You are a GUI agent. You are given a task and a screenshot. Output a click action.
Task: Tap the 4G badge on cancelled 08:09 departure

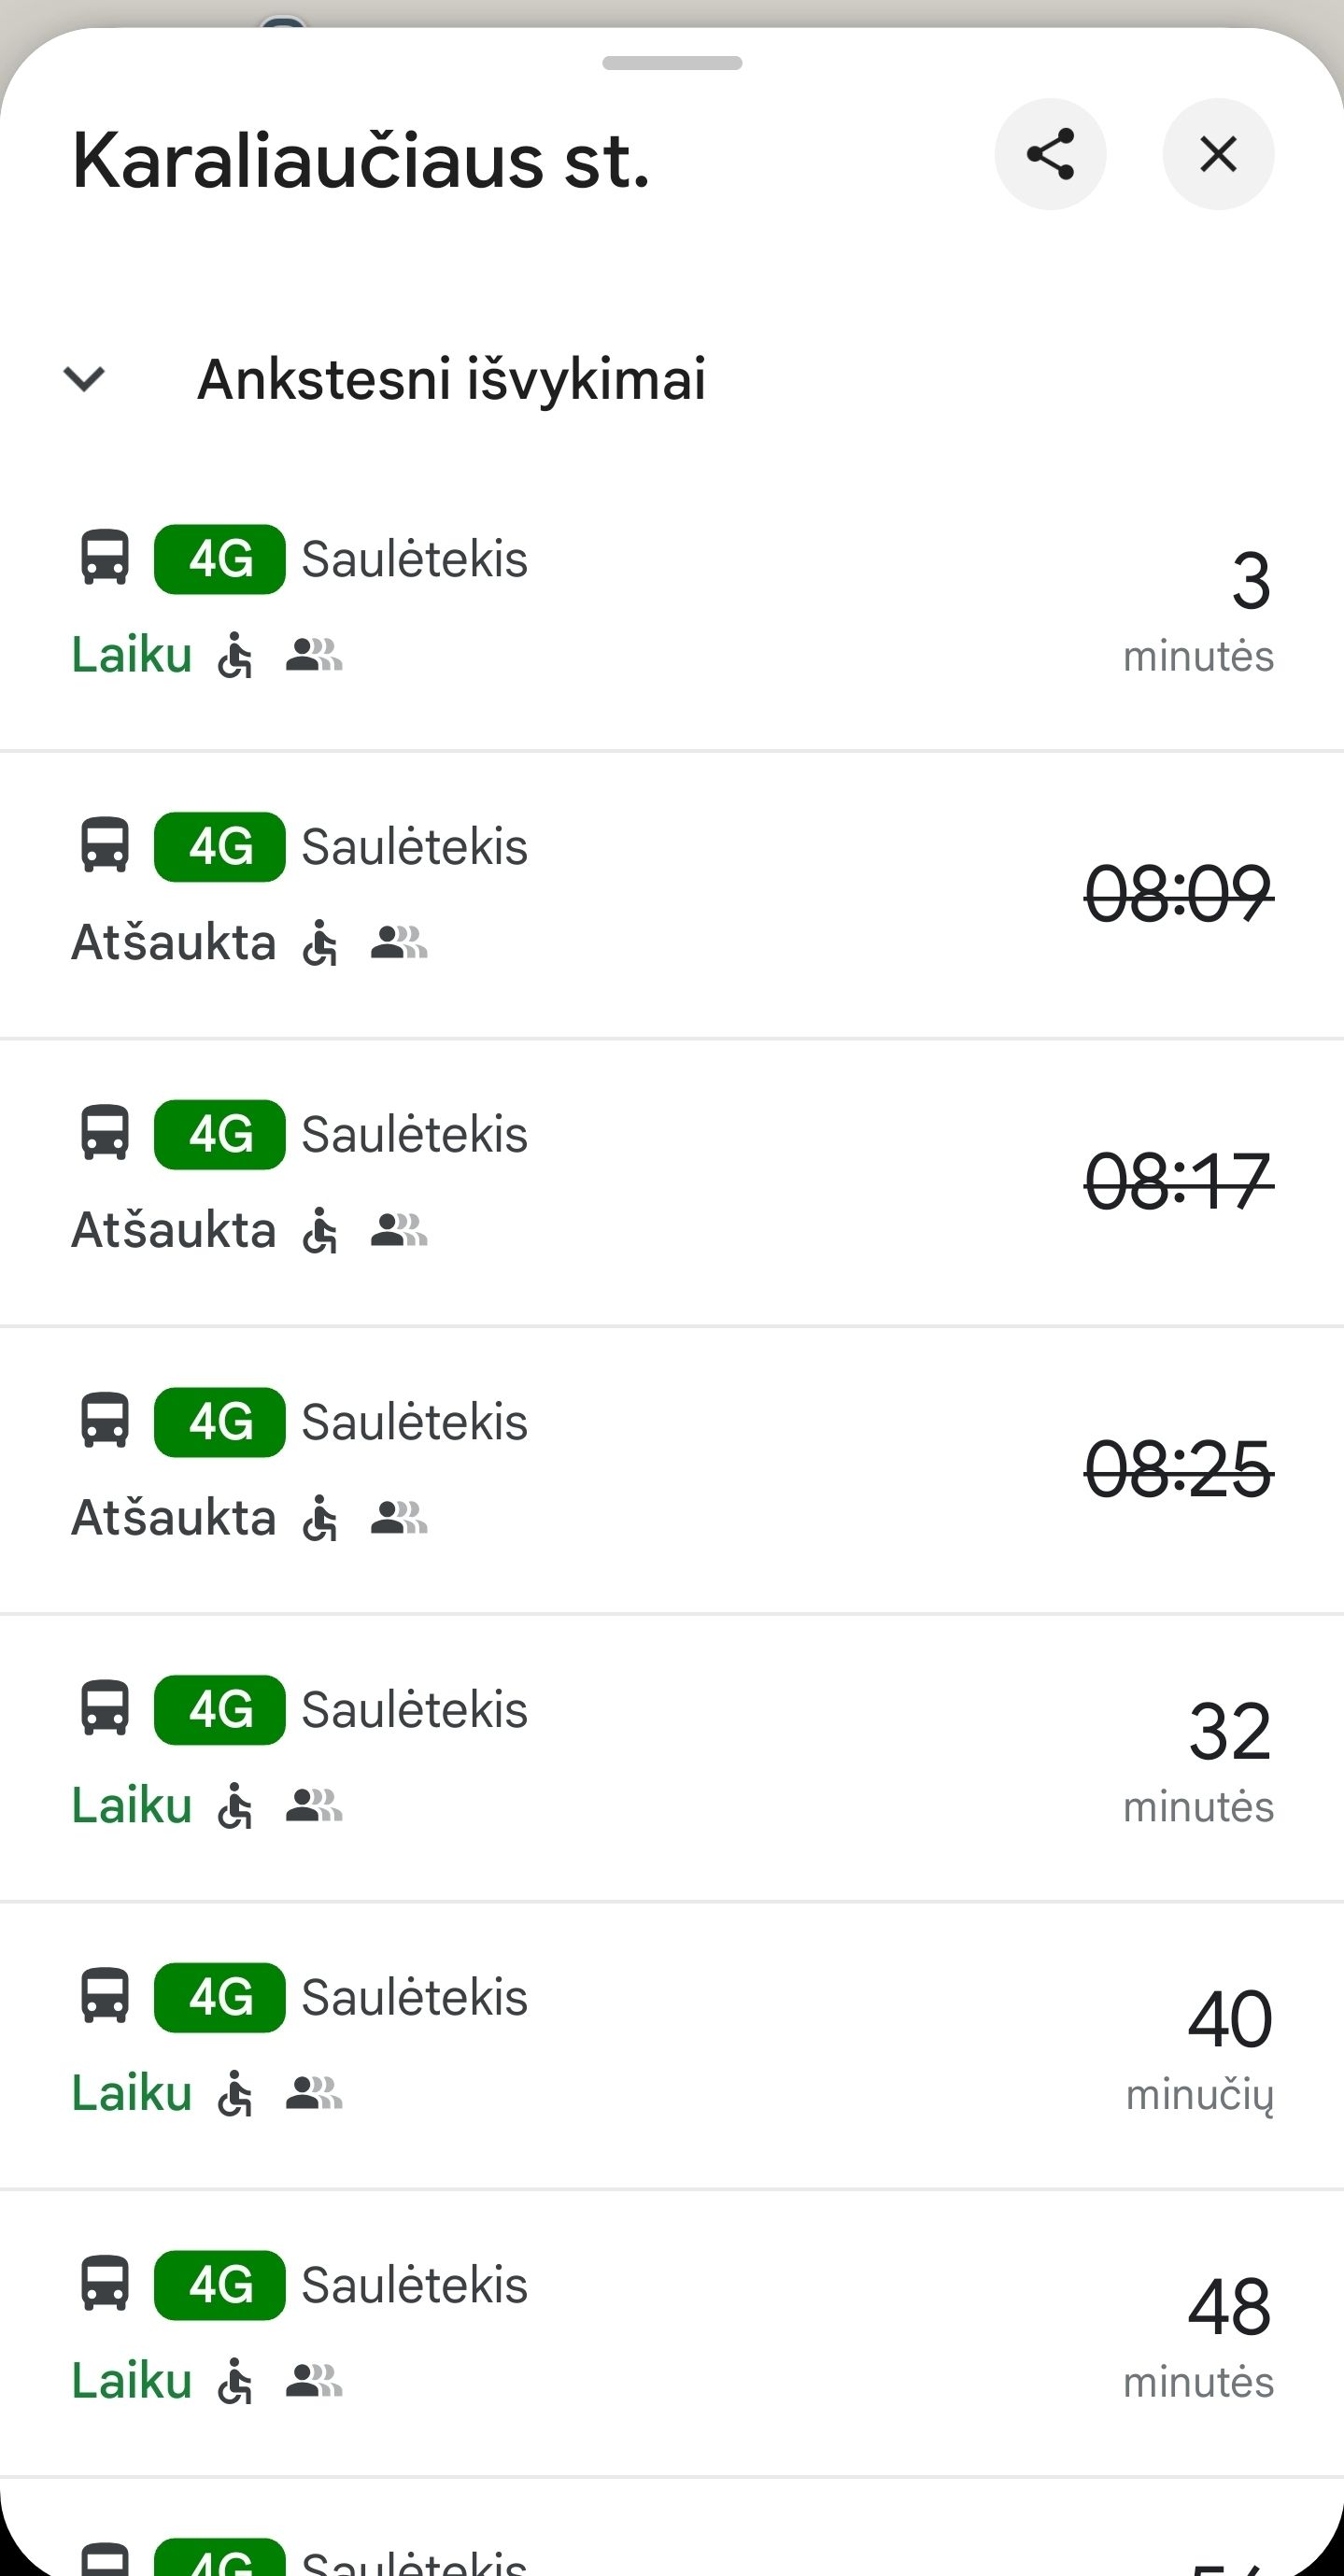coord(220,847)
